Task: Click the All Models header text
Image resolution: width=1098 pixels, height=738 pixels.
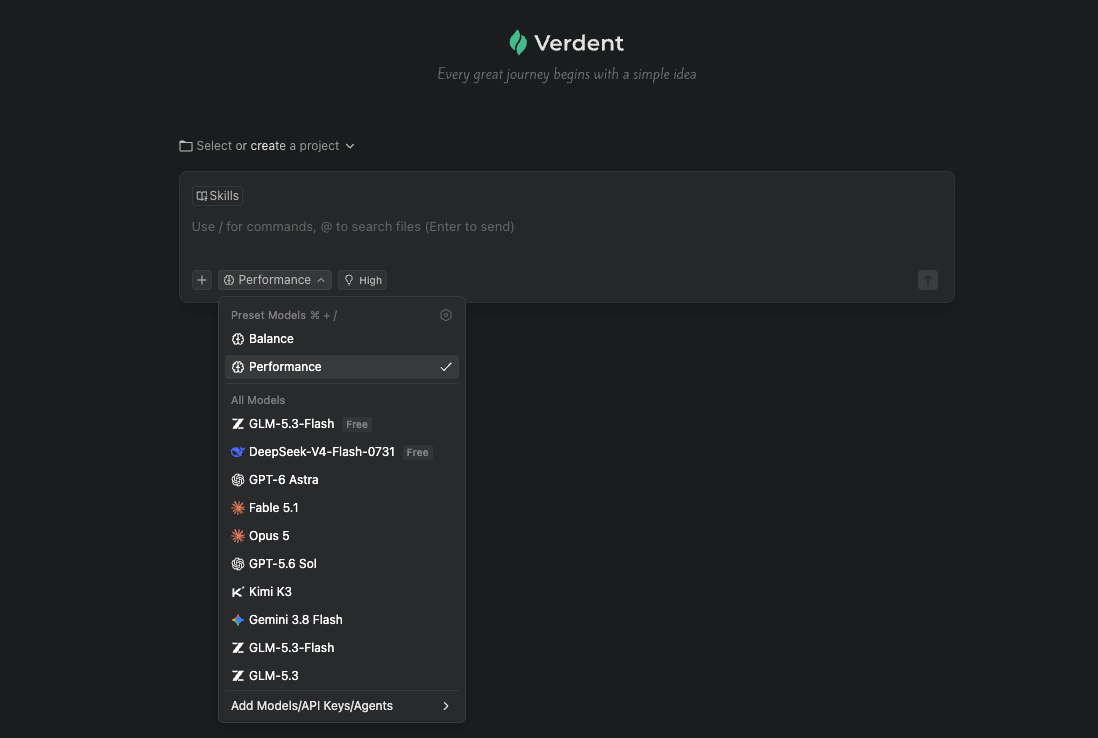Action: [258, 401]
